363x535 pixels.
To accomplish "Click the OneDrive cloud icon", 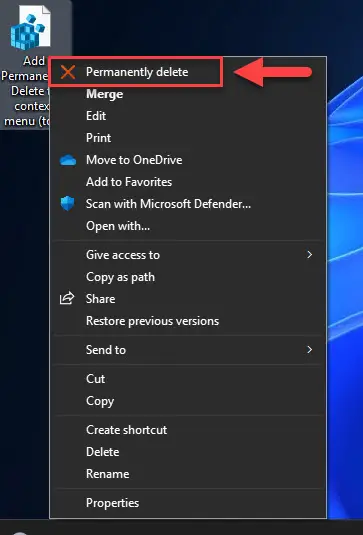I will (68, 160).
